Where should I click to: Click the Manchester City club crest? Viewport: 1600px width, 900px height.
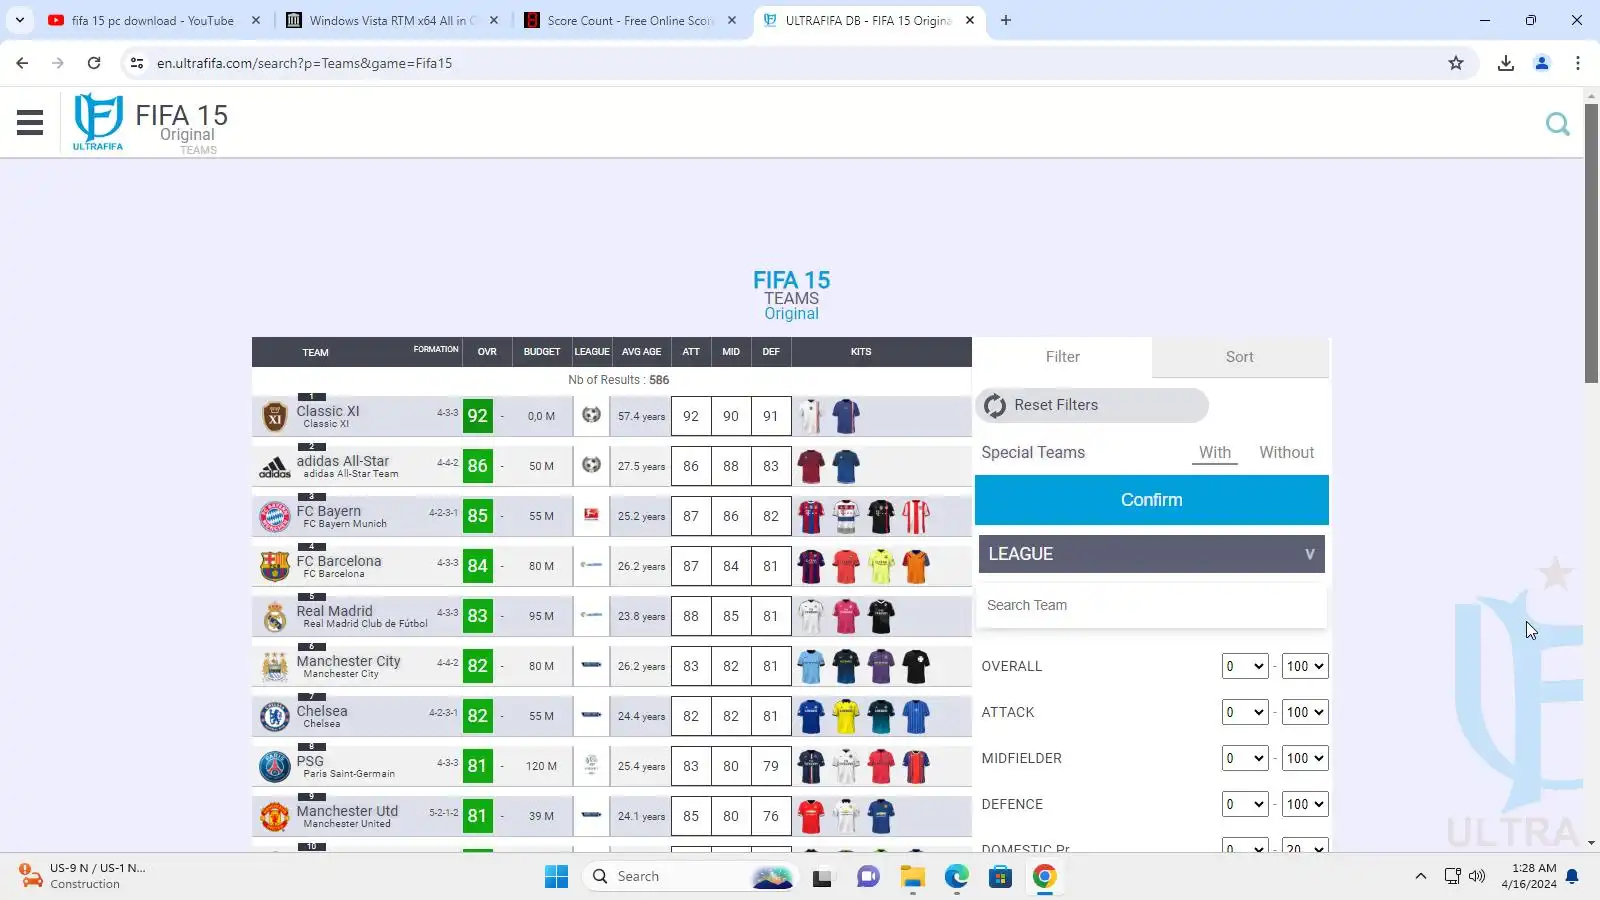click(274, 666)
